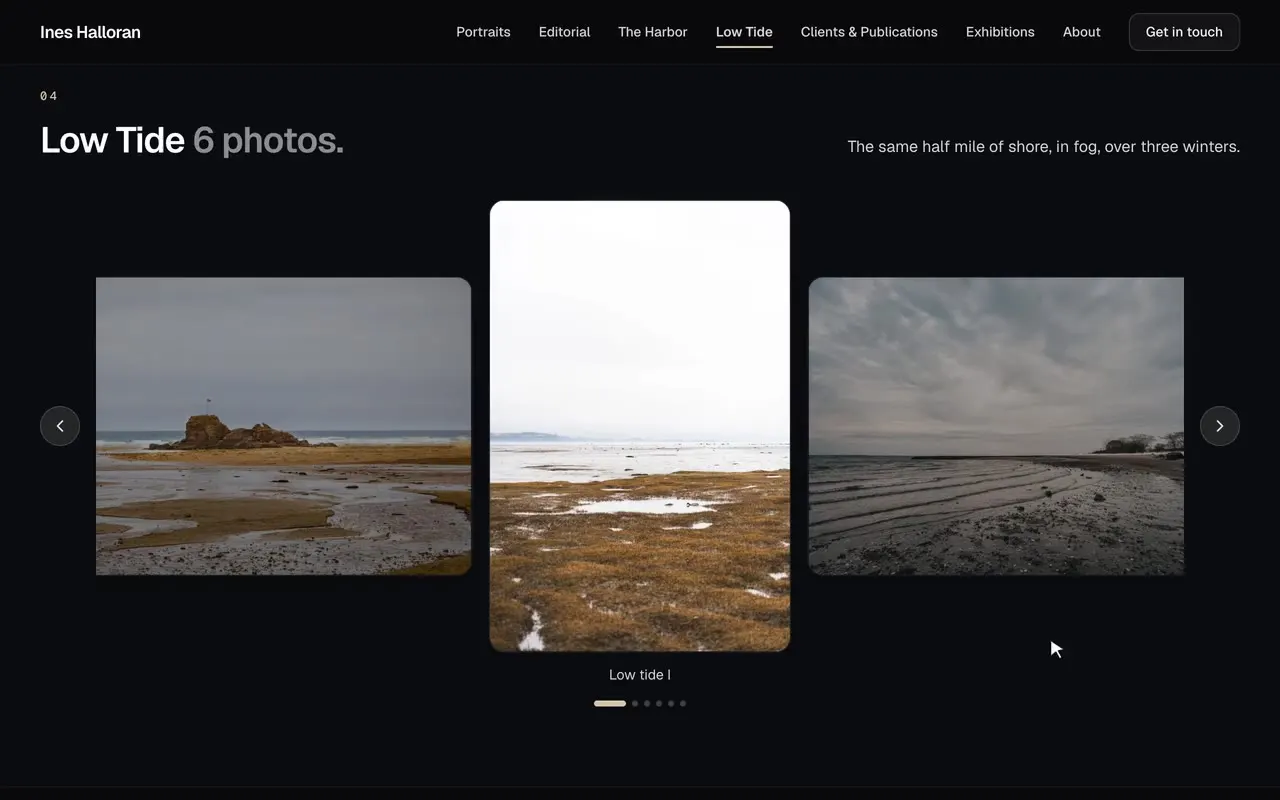Open Clients & Publications page

[x=869, y=32]
